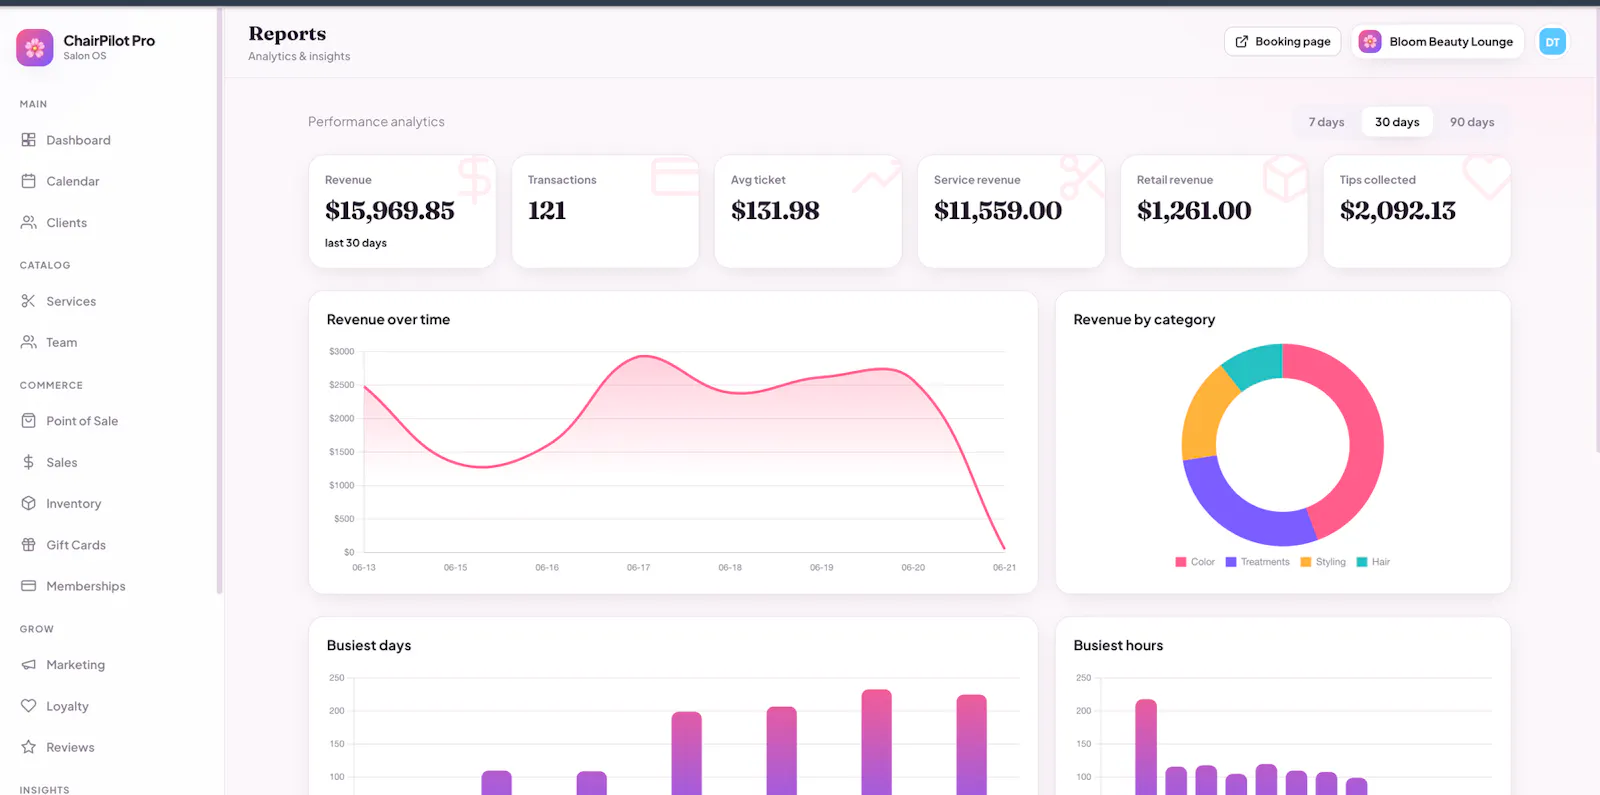
Task: Click the Bloom Beauty Lounge flower icon
Action: coord(1370,41)
